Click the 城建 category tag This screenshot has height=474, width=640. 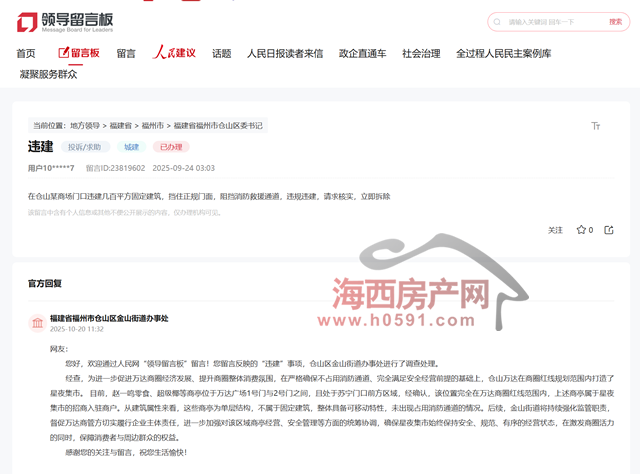click(x=132, y=147)
